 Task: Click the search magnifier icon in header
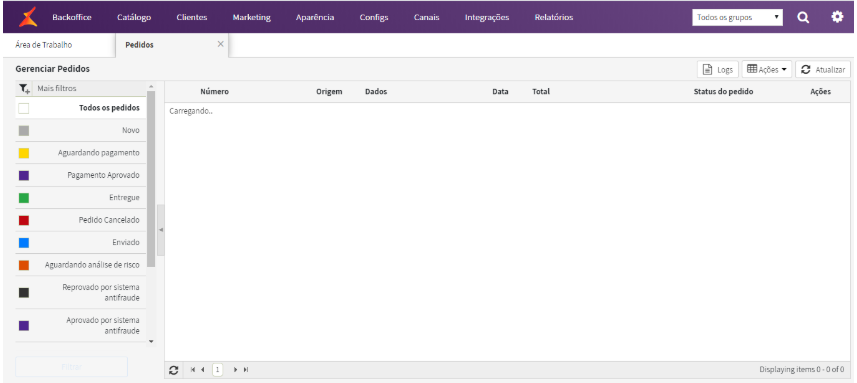[802, 17]
